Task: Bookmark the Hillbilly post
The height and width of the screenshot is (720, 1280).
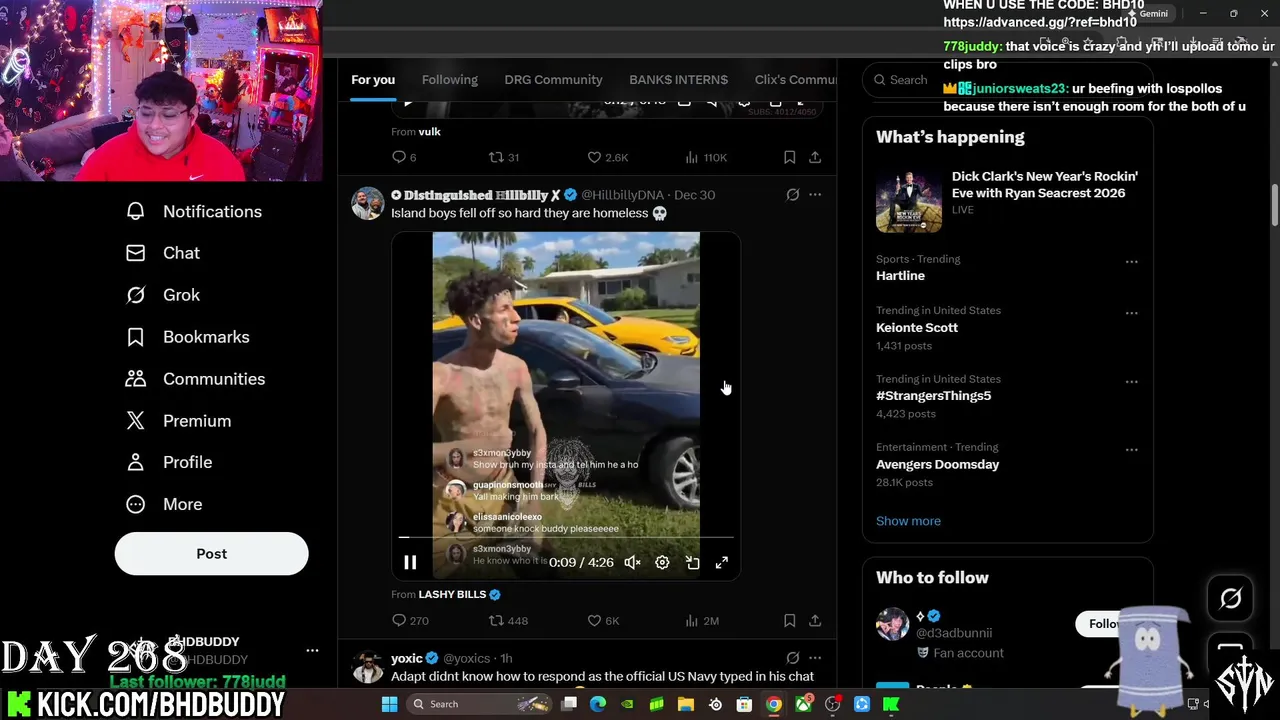Action: (789, 621)
